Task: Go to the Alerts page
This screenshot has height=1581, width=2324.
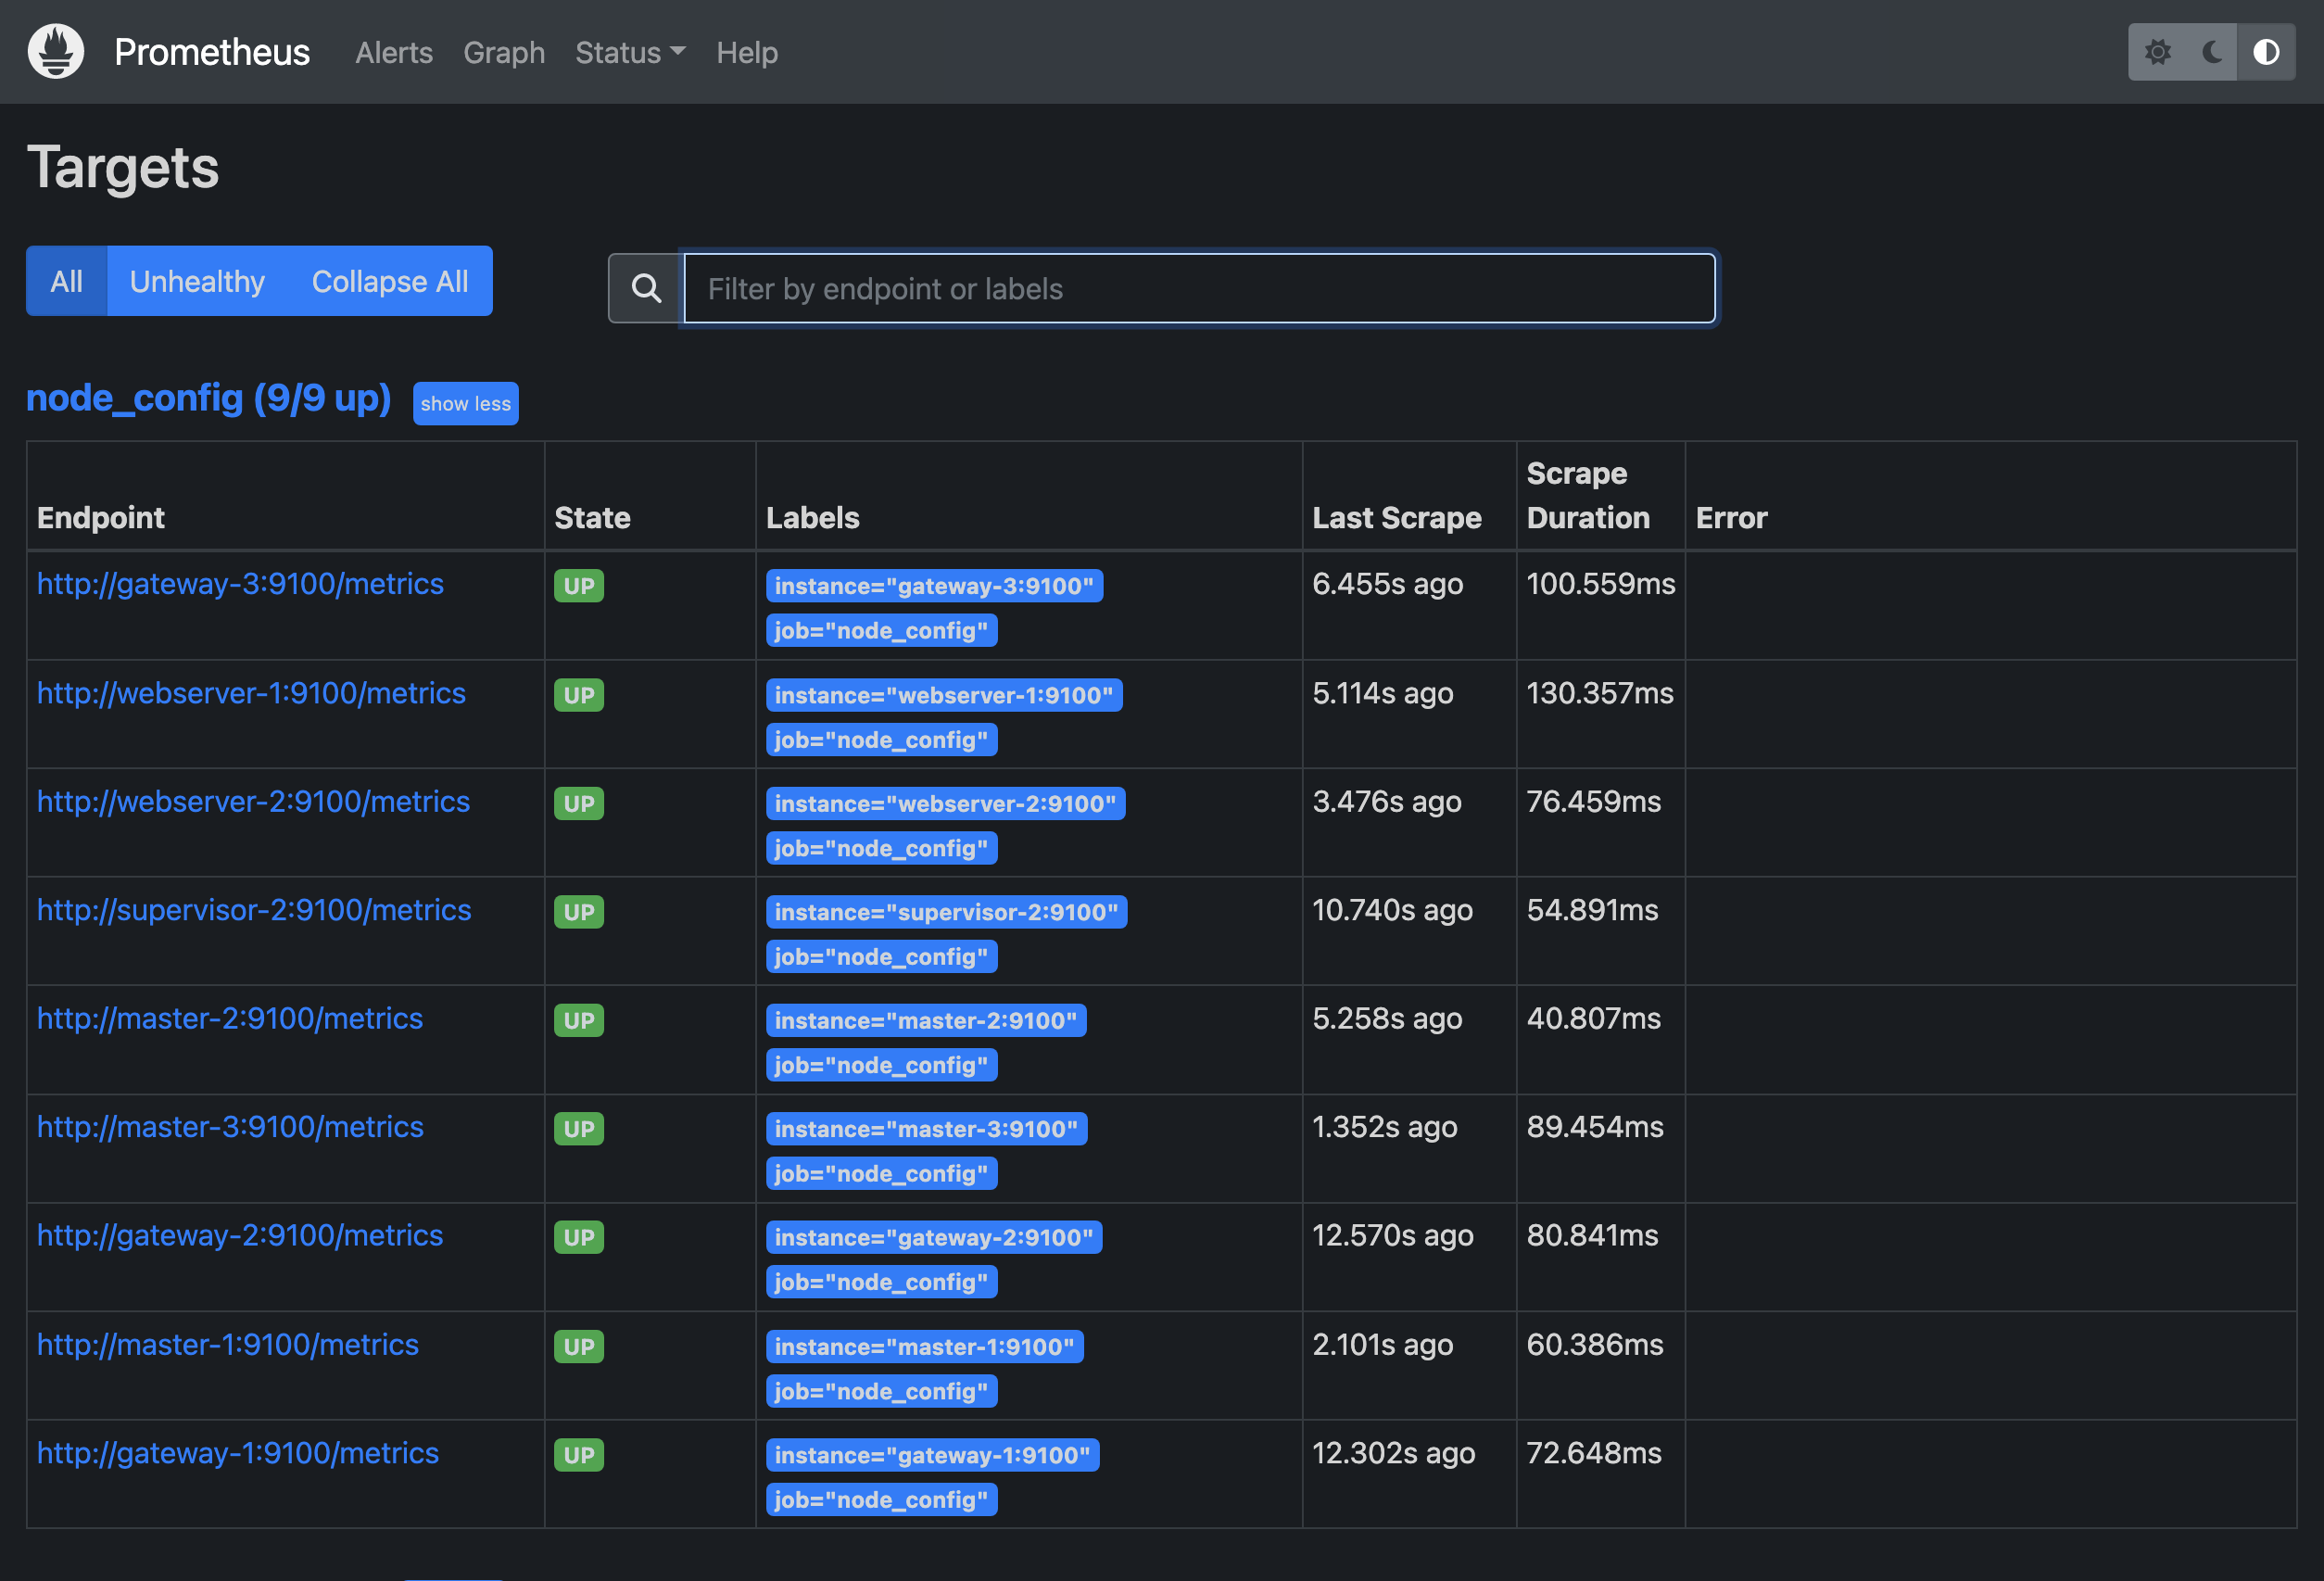Action: point(394,52)
